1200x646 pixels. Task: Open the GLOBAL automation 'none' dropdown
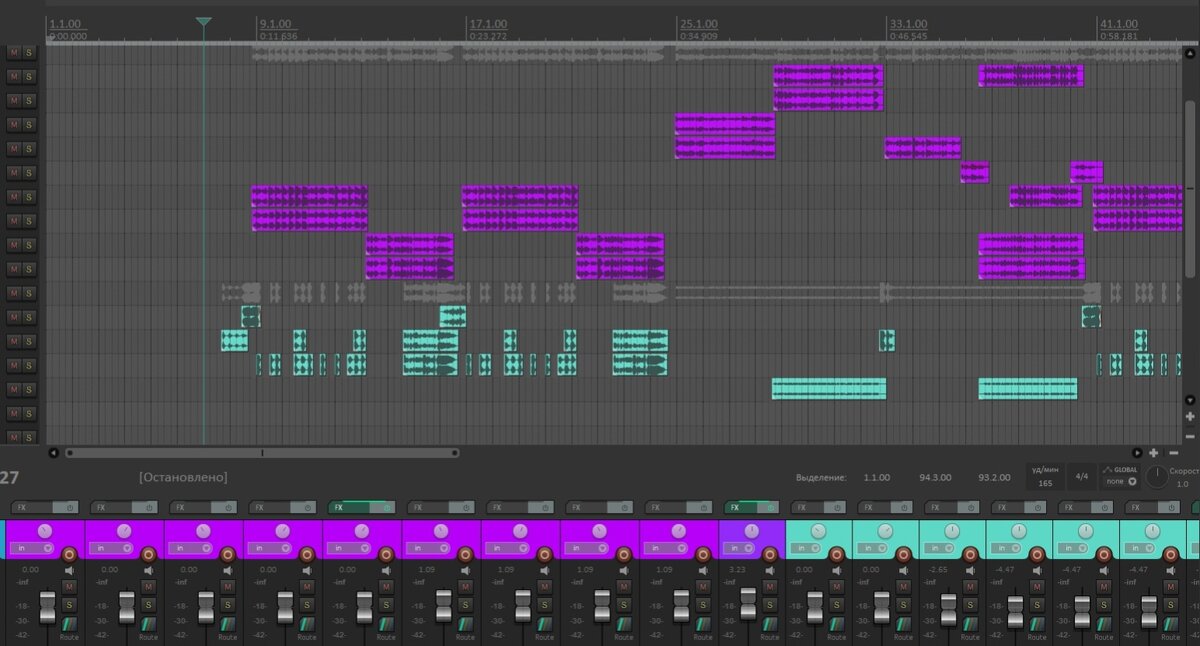[1121, 481]
